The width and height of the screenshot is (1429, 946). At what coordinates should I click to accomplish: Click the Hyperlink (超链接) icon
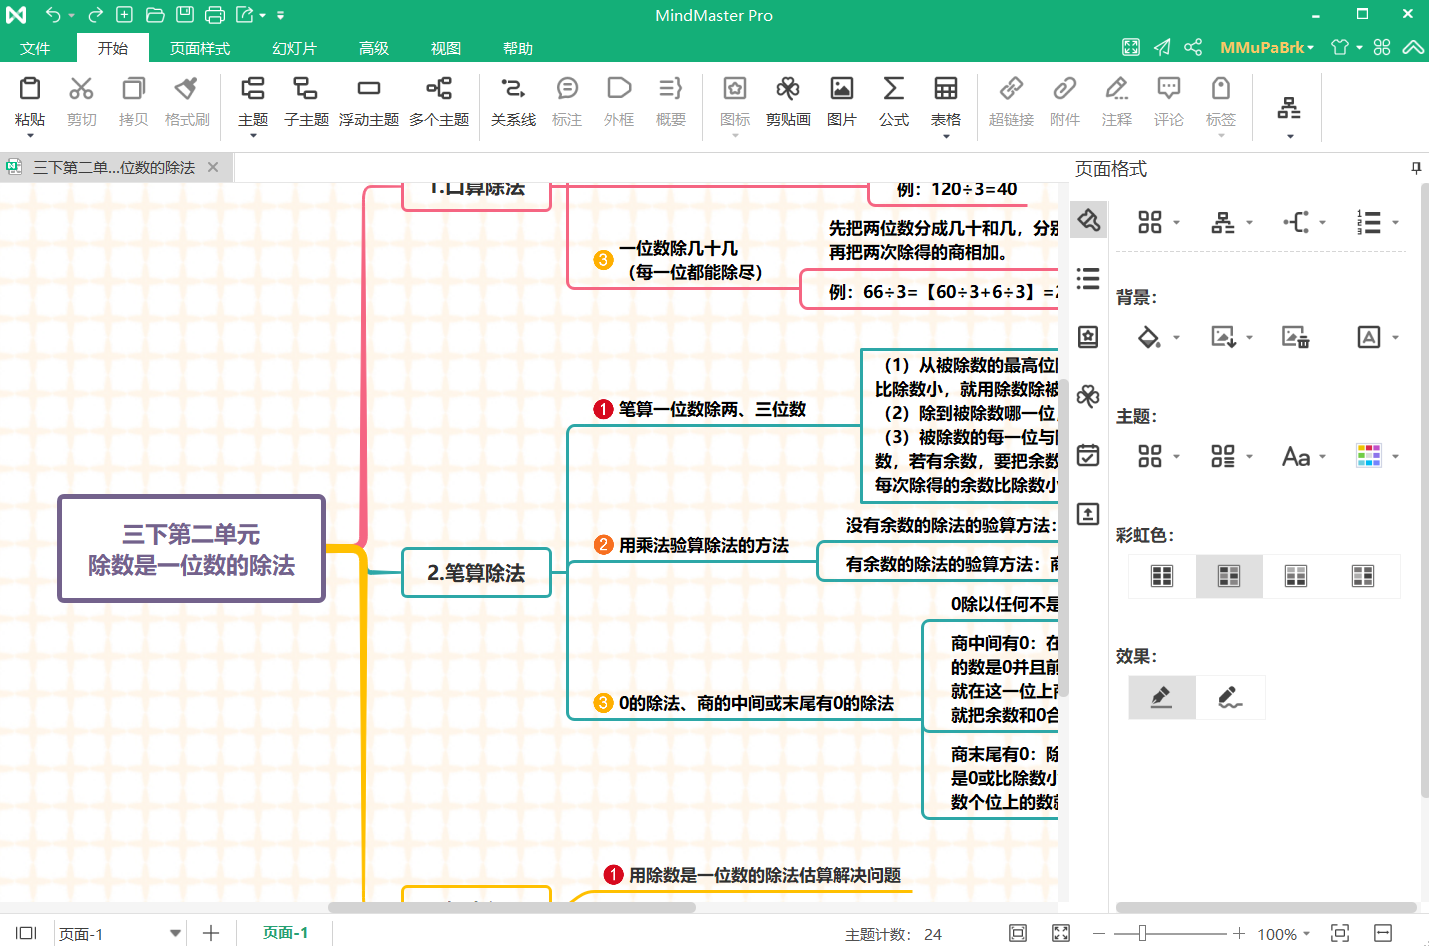tap(1011, 89)
